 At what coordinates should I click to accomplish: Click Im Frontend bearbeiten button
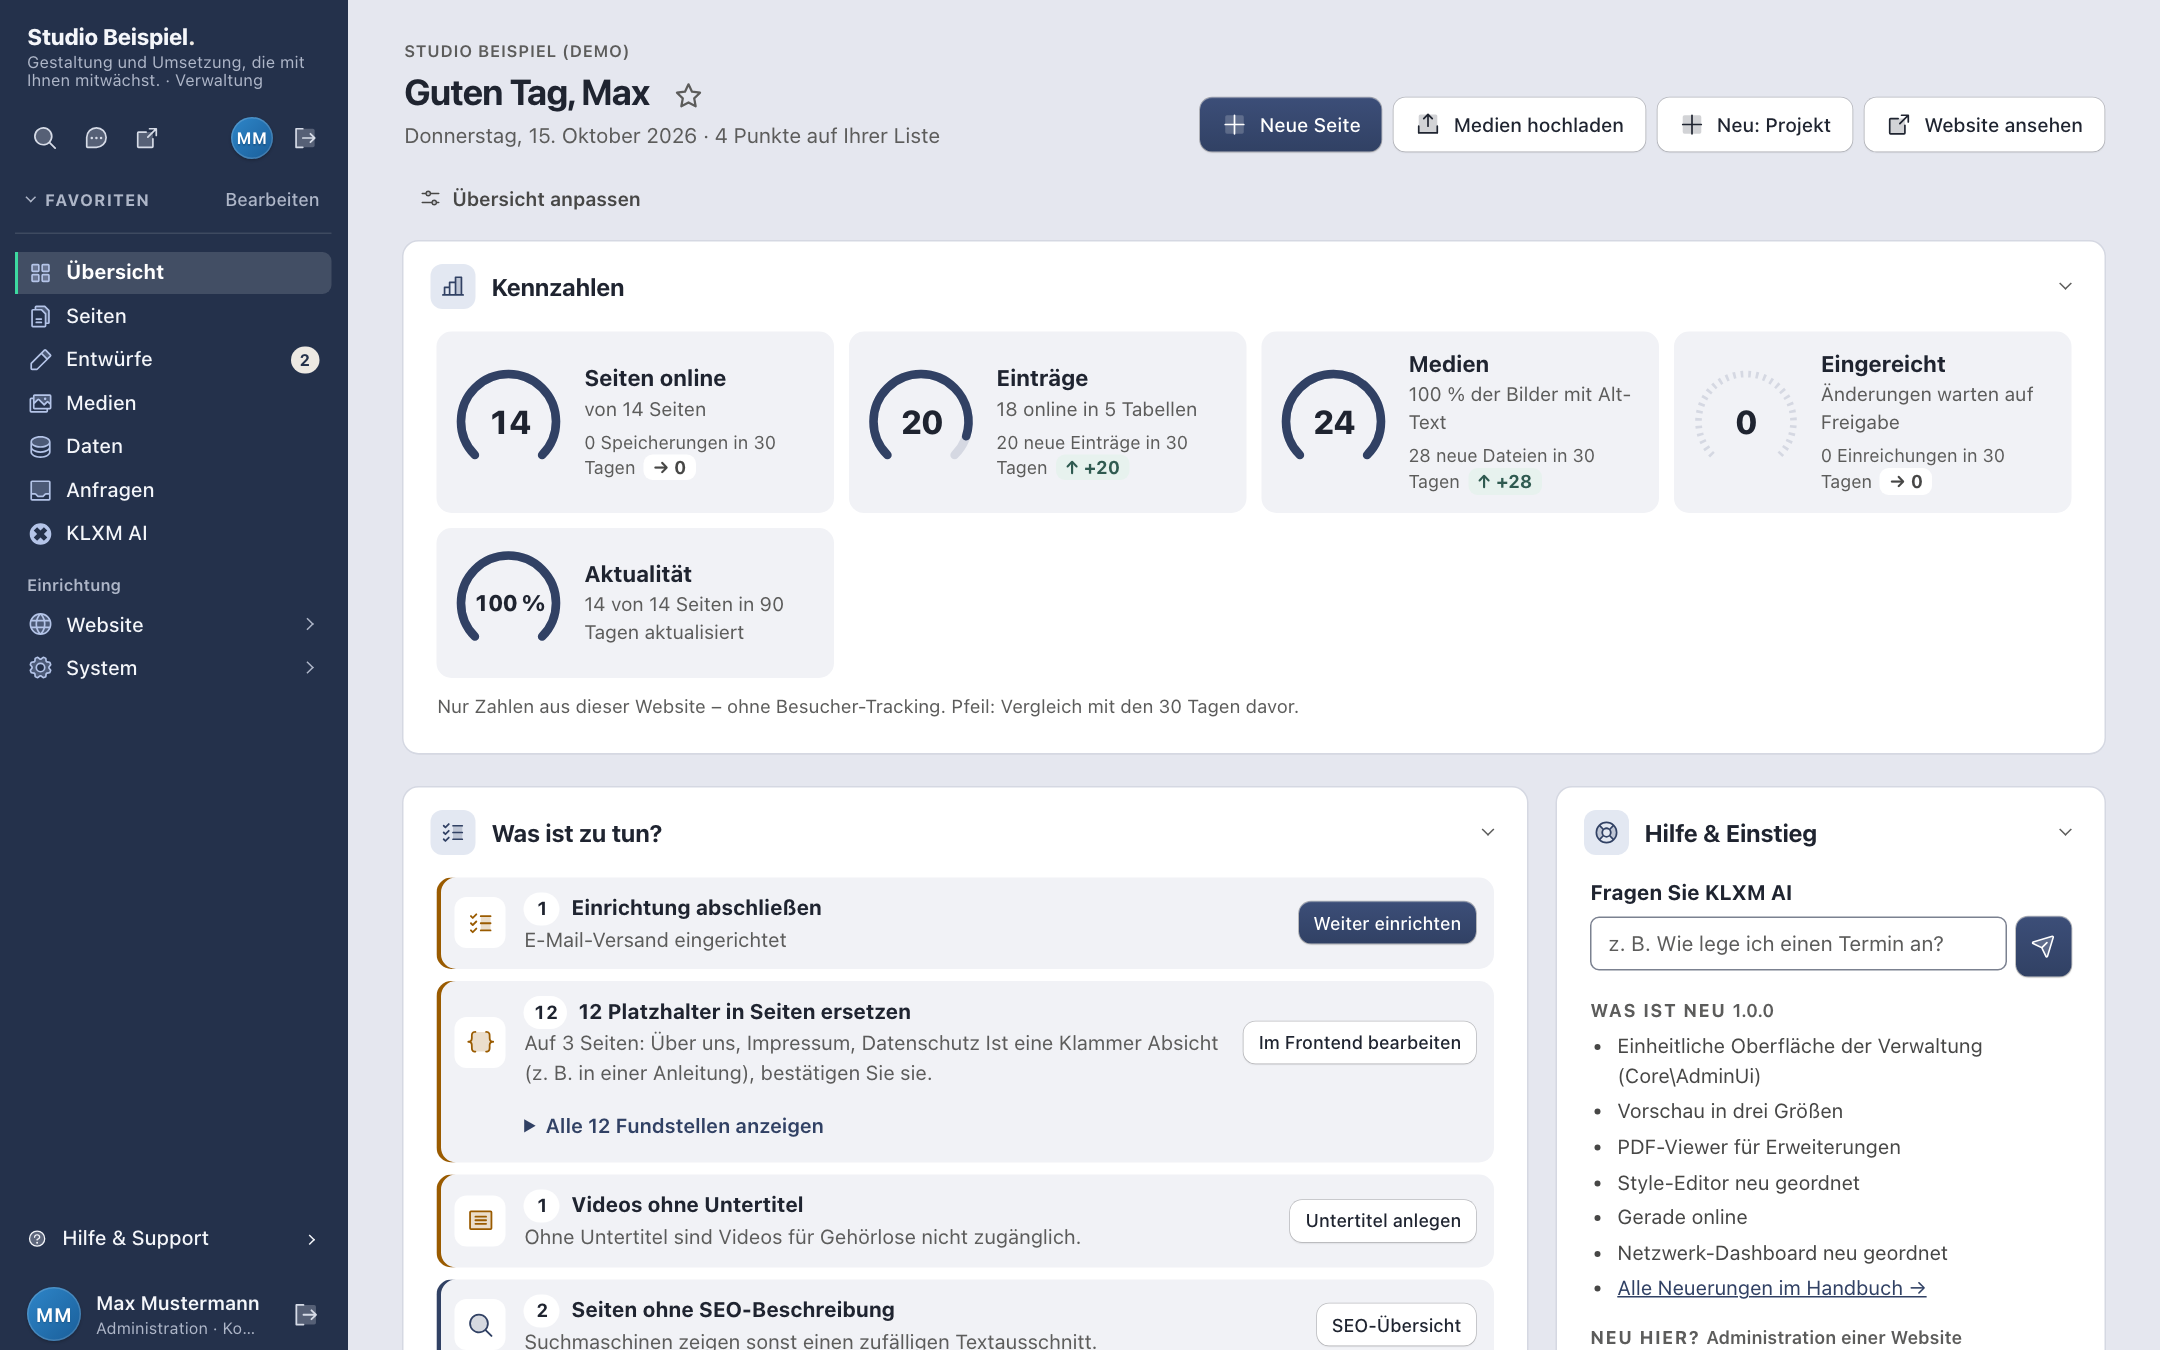1360,1043
